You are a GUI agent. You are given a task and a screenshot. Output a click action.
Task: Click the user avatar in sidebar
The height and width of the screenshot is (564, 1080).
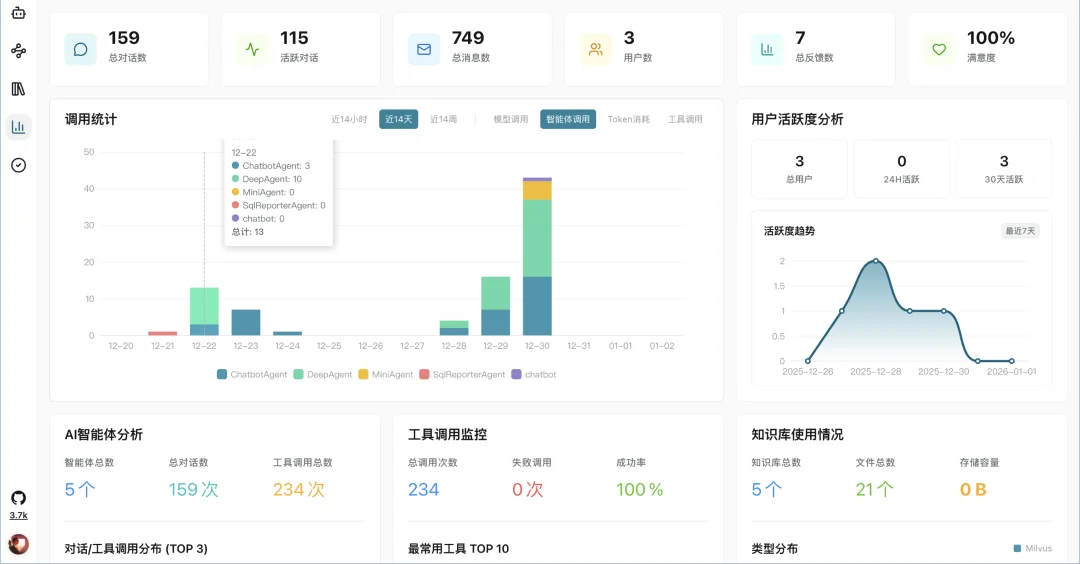coord(19,544)
